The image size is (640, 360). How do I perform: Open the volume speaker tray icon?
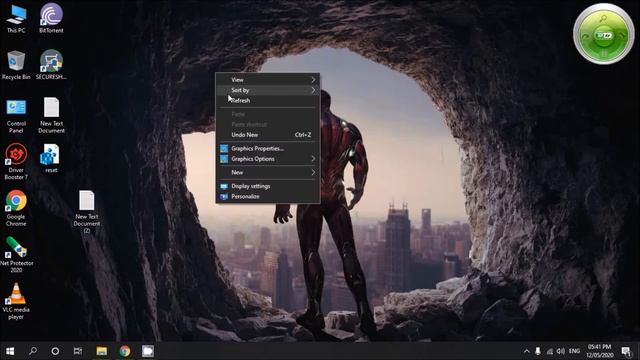pyautogui.click(x=561, y=351)
